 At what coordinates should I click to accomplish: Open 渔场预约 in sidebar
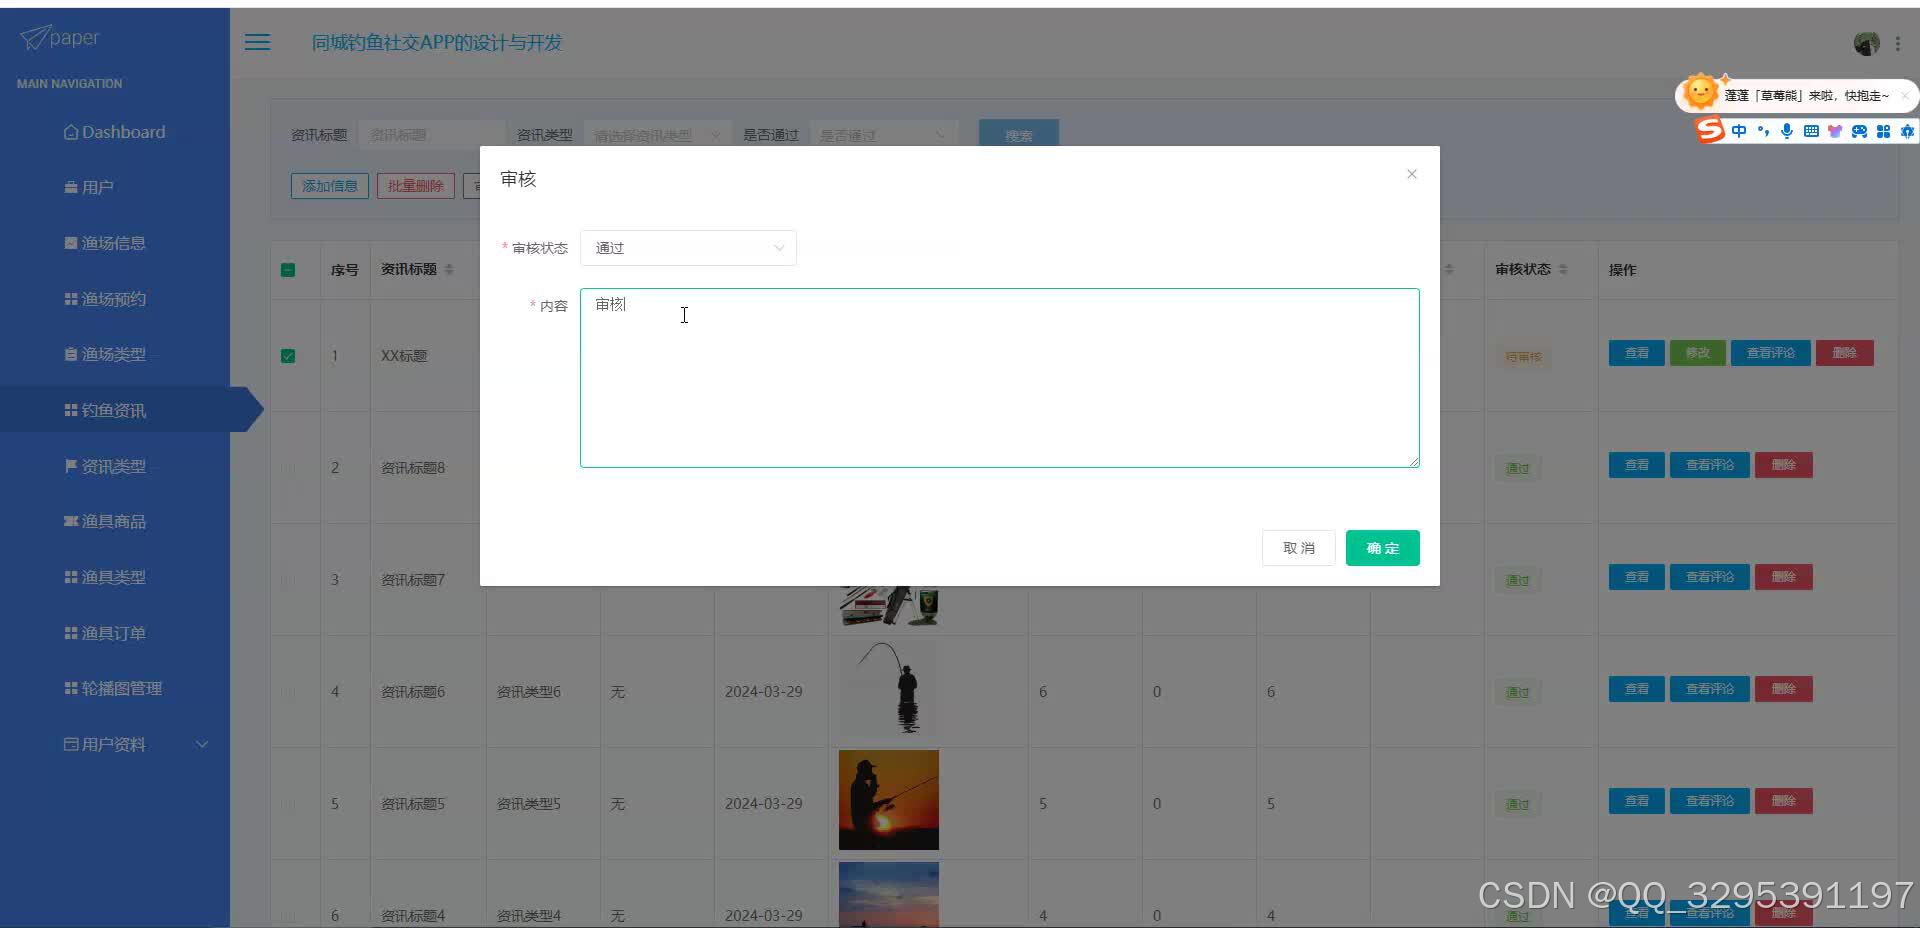click(x=105, y=299)
